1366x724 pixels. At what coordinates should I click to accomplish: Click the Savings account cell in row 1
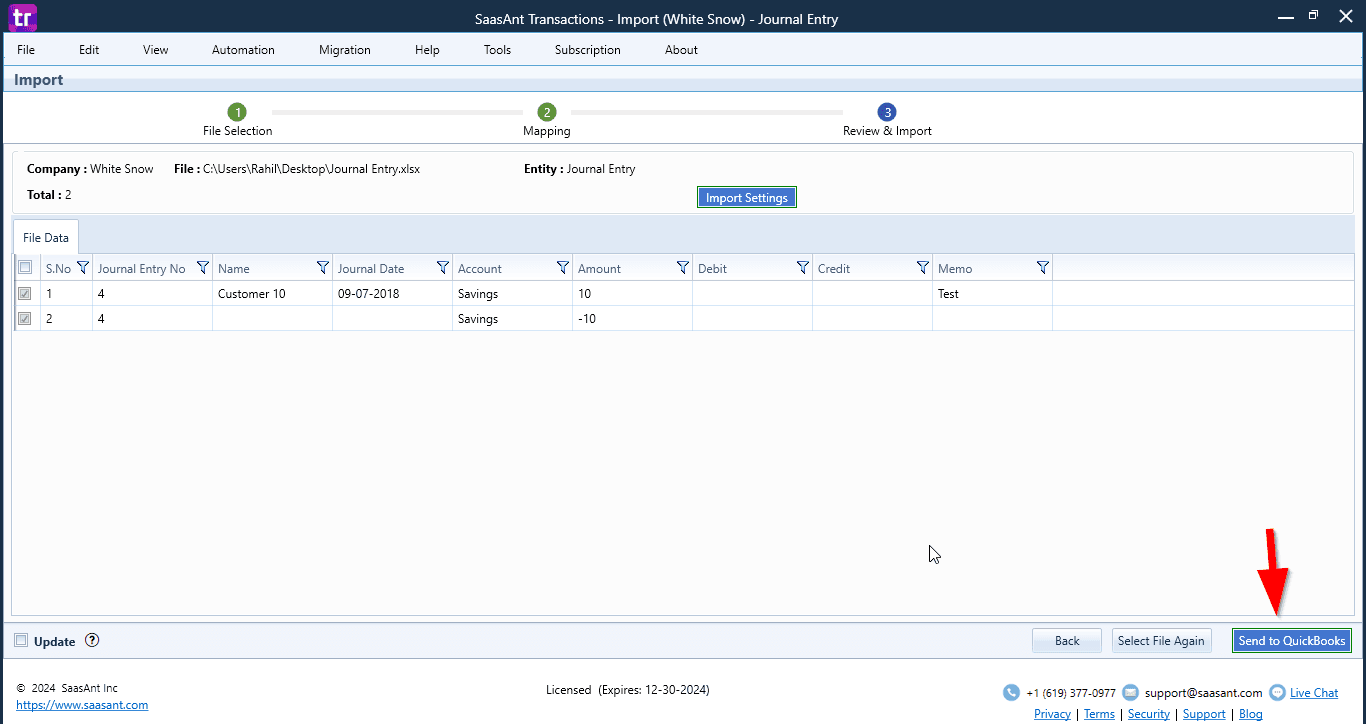tap(512, 293)
